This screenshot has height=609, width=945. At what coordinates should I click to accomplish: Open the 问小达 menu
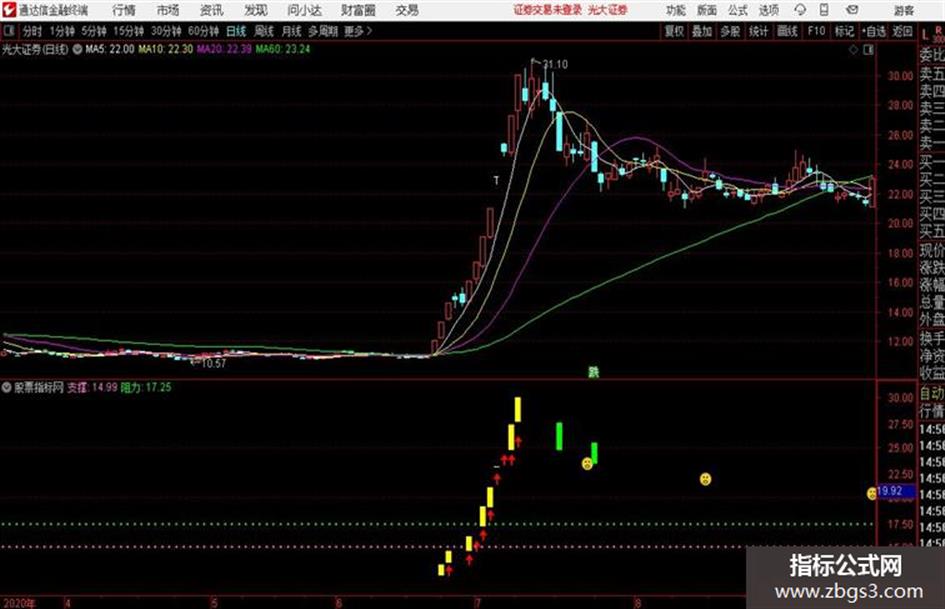pos(304,10)
